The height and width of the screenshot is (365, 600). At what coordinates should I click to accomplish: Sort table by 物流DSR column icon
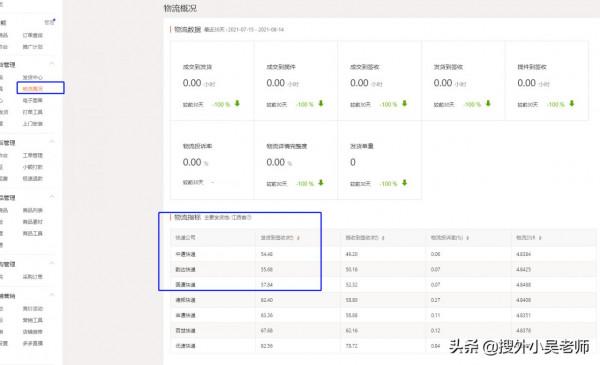click(x=540, y=238)
